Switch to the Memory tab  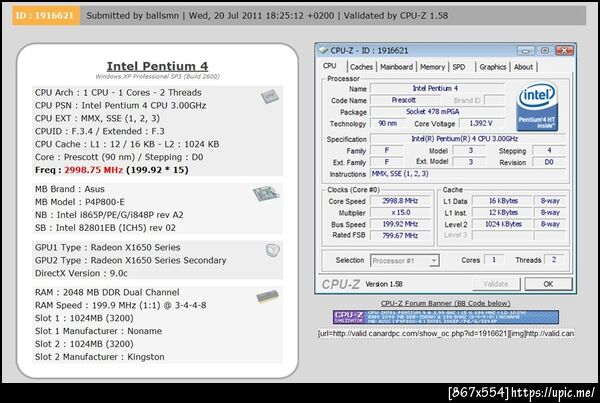click(x=432, y=67)
